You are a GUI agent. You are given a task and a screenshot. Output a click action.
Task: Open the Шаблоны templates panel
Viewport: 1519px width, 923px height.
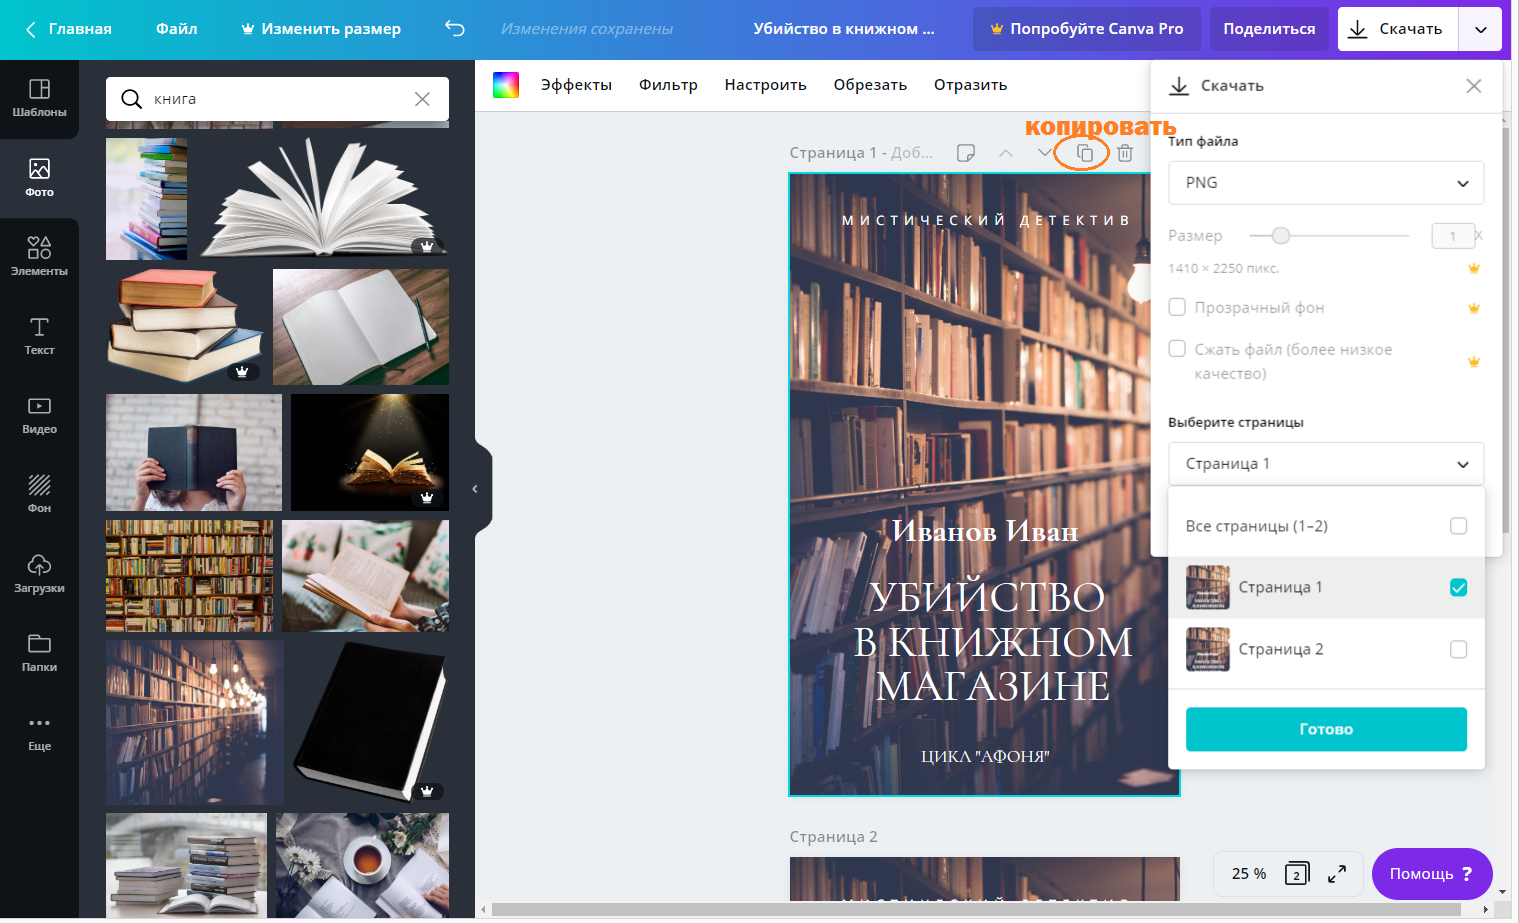pyautogui.click(x=39, y=98)
